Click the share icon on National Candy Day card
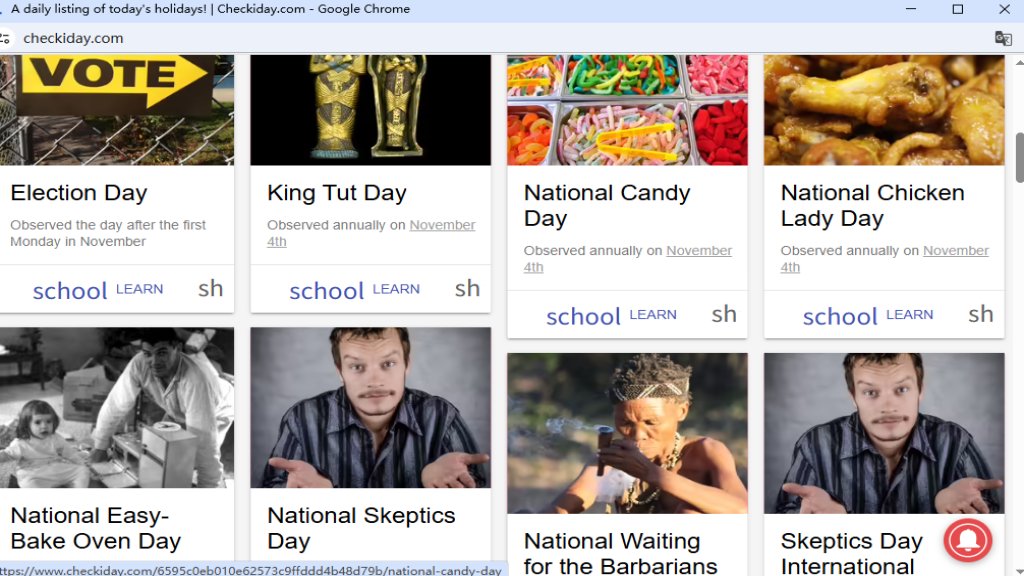The image size is (1024, 576). click(x=725, y=314)
